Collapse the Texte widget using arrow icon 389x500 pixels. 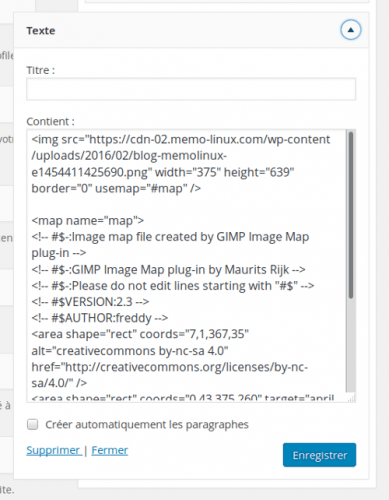(x=350, y=30)
